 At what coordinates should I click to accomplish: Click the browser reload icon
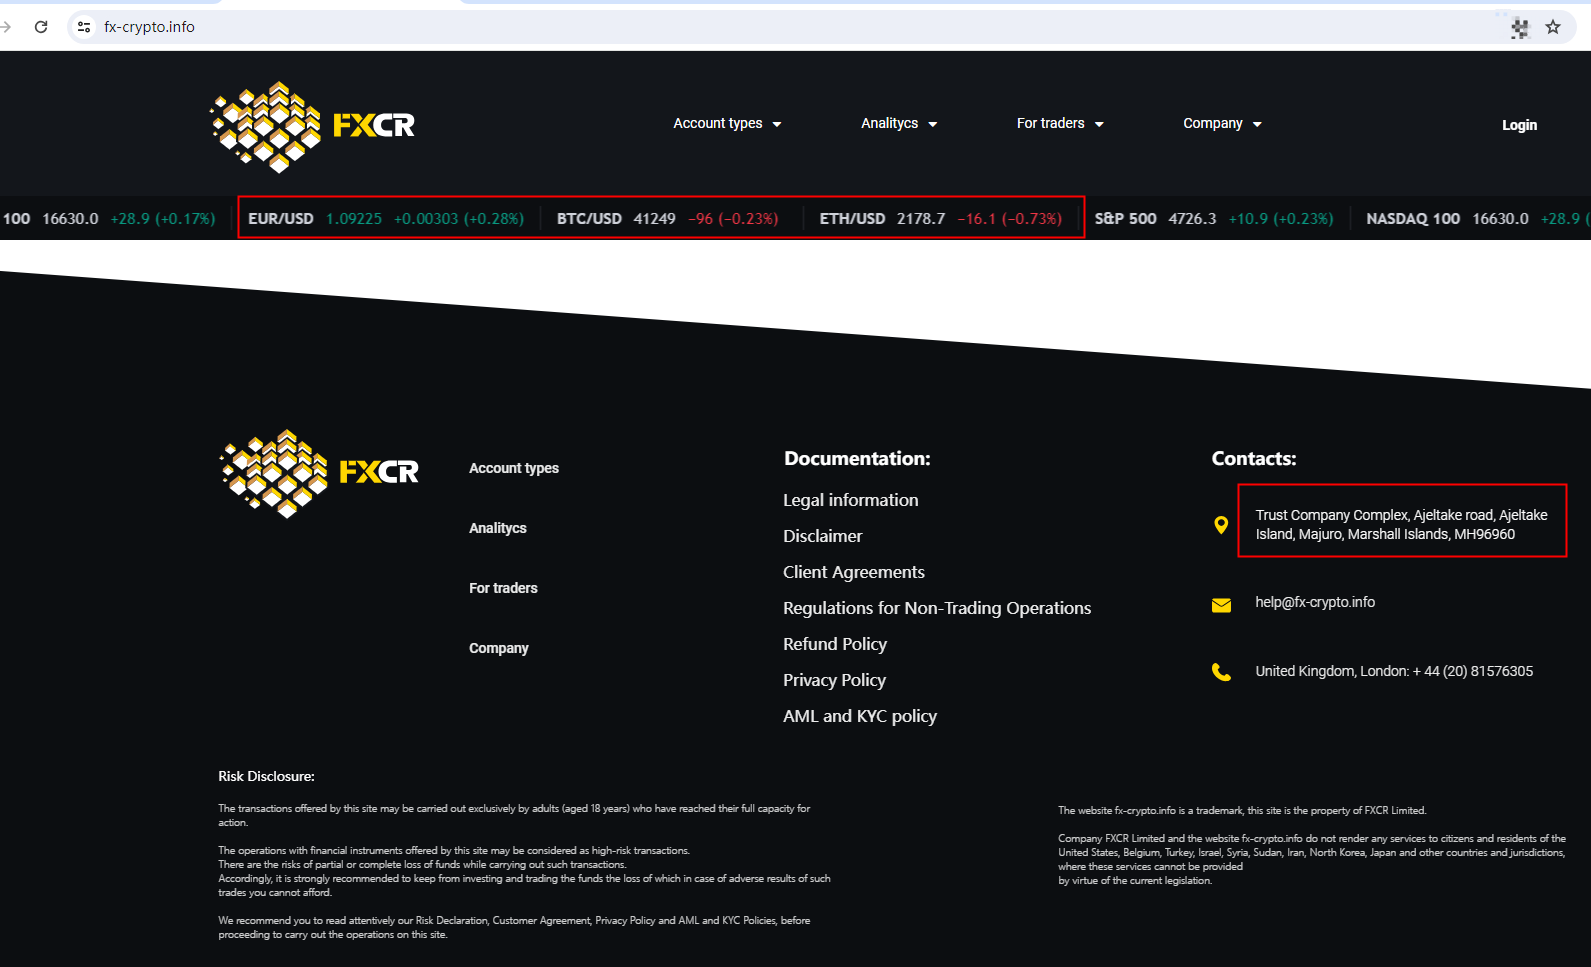41,27
